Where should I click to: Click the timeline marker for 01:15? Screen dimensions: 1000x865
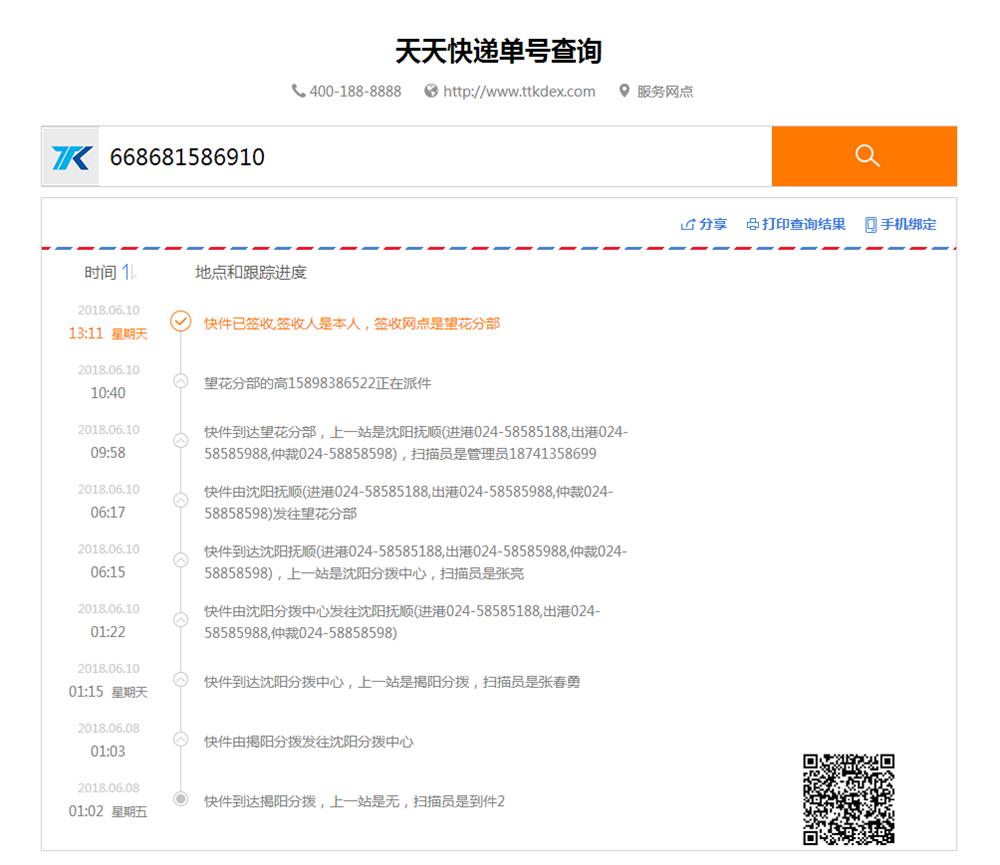[x=181, y=679]
